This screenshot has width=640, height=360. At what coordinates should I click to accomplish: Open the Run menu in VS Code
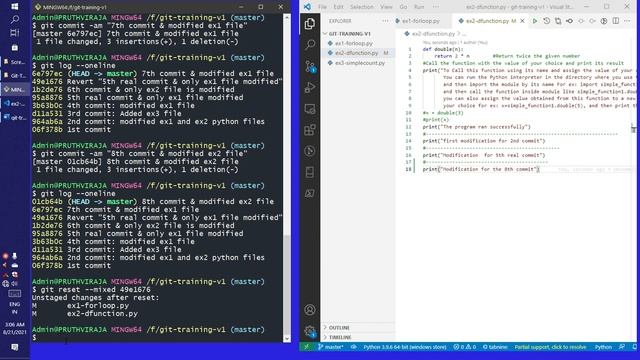pyautogui.click(x=419, y=7)
